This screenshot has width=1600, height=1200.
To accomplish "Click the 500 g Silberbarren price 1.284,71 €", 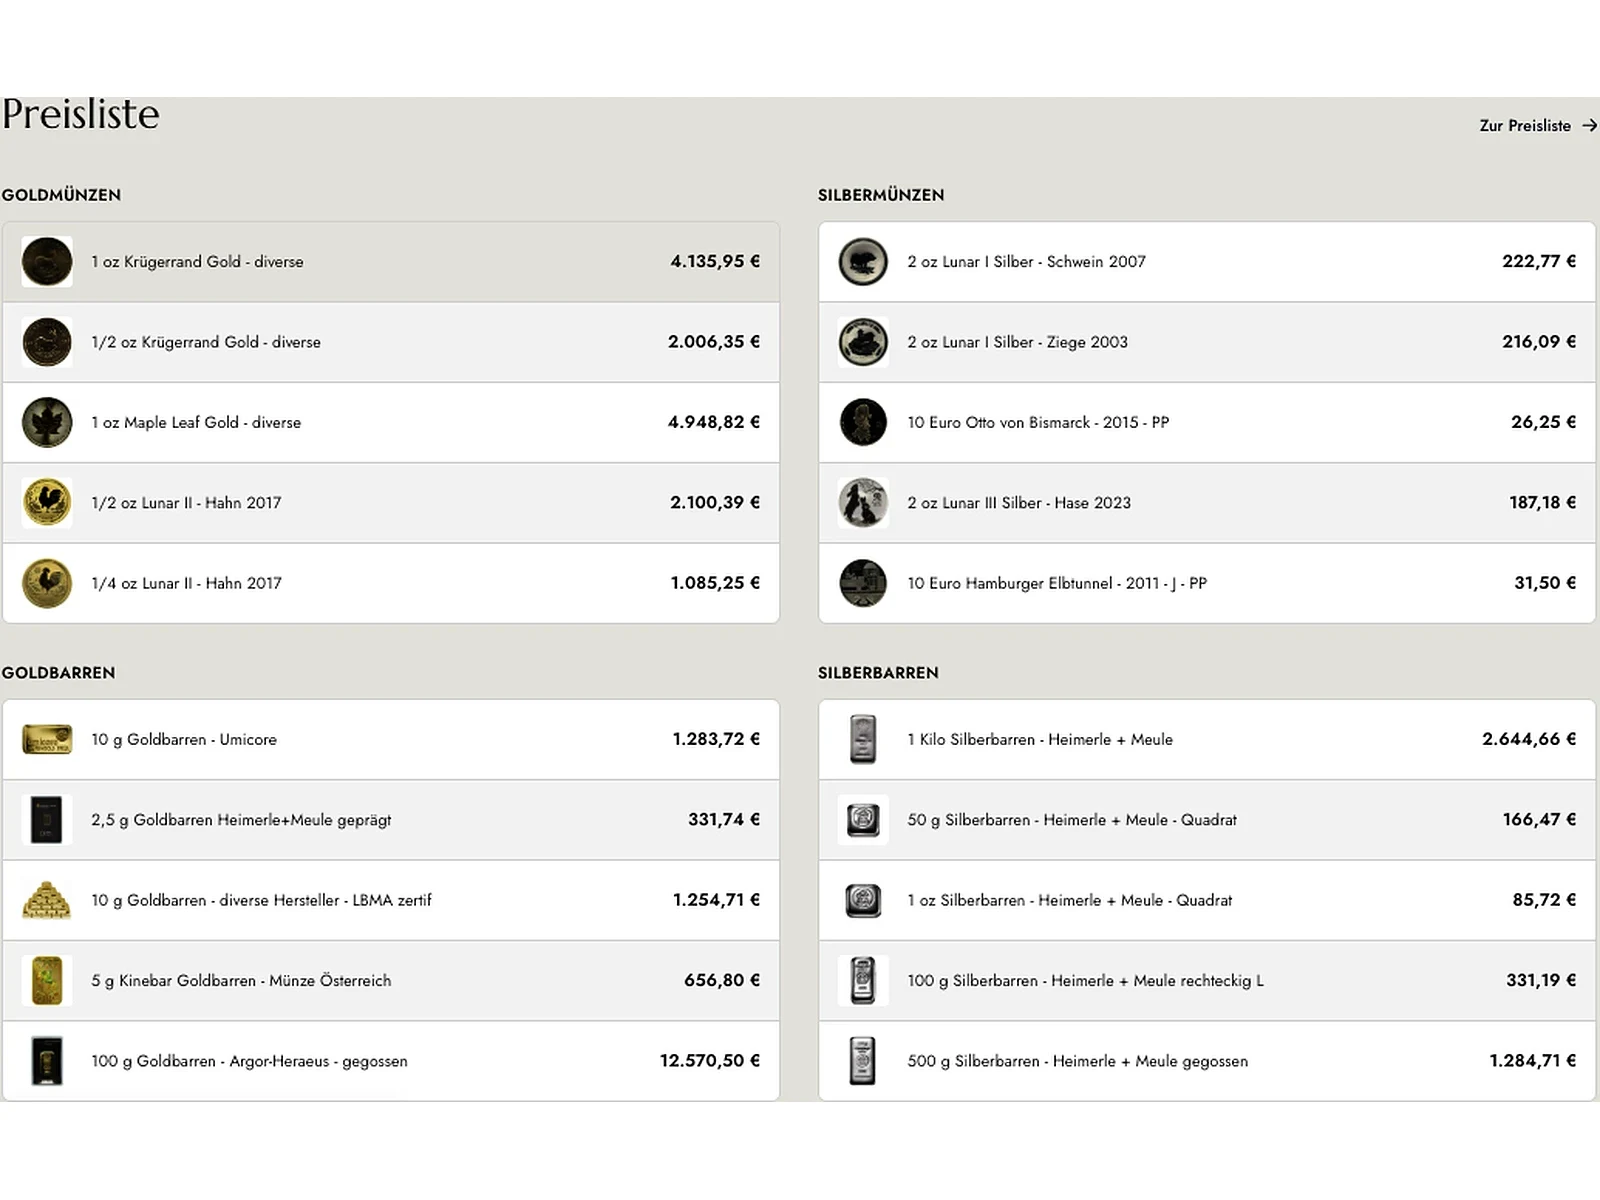I will [1532, 1061].
